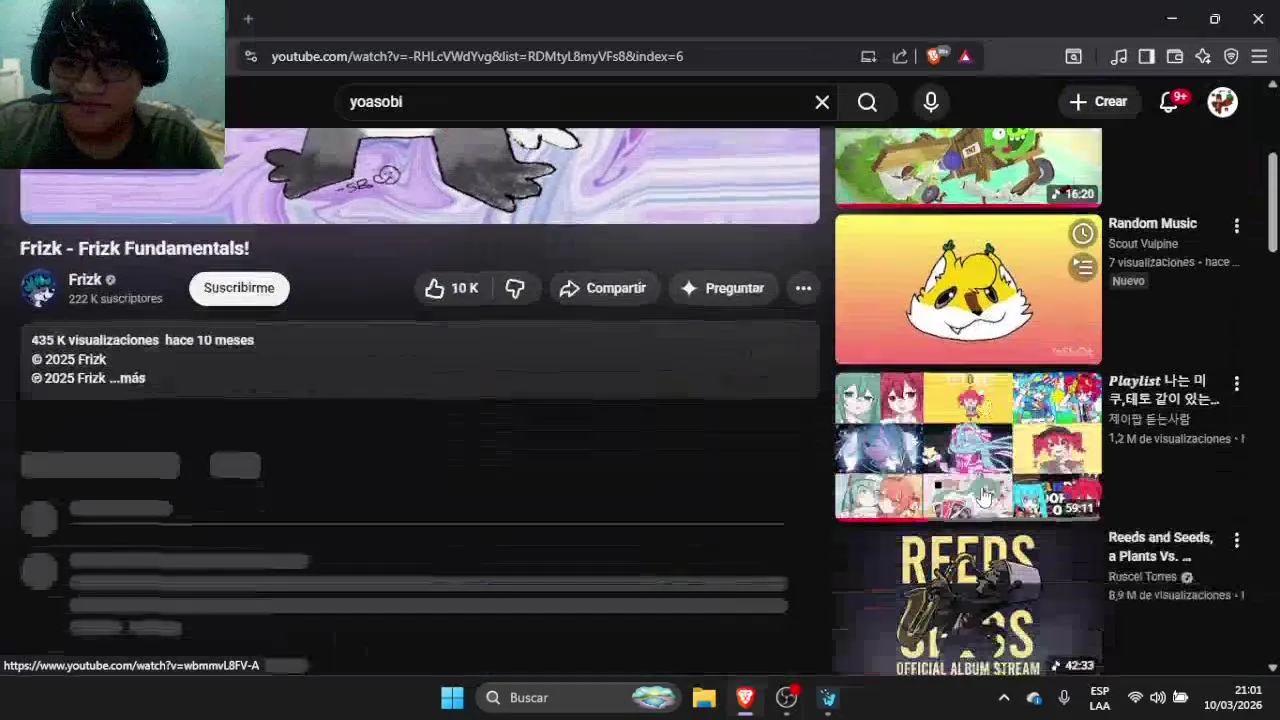1280x720 pixels.
Task: Open OBS Studio from the taskbar
Action: tap(787, 698)
